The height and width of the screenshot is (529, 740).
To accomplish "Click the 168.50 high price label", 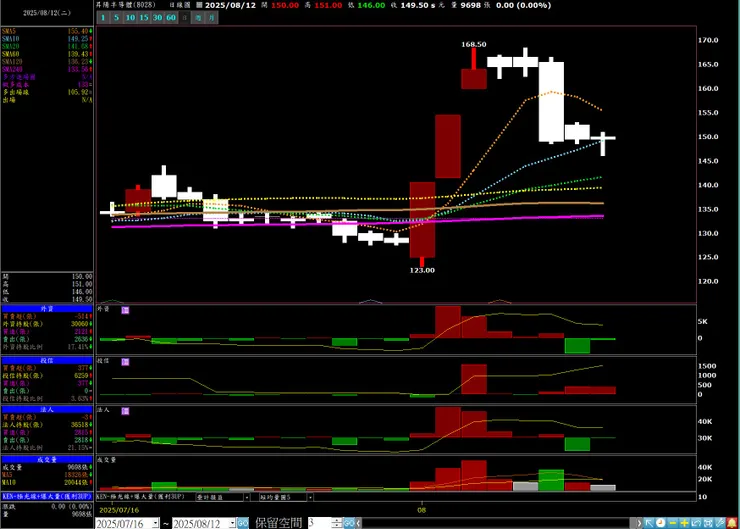I will point(473,44).
